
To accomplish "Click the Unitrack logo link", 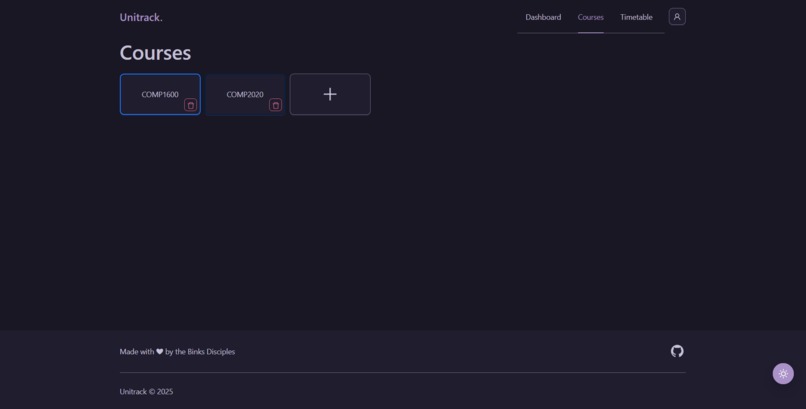I will 141,17.
